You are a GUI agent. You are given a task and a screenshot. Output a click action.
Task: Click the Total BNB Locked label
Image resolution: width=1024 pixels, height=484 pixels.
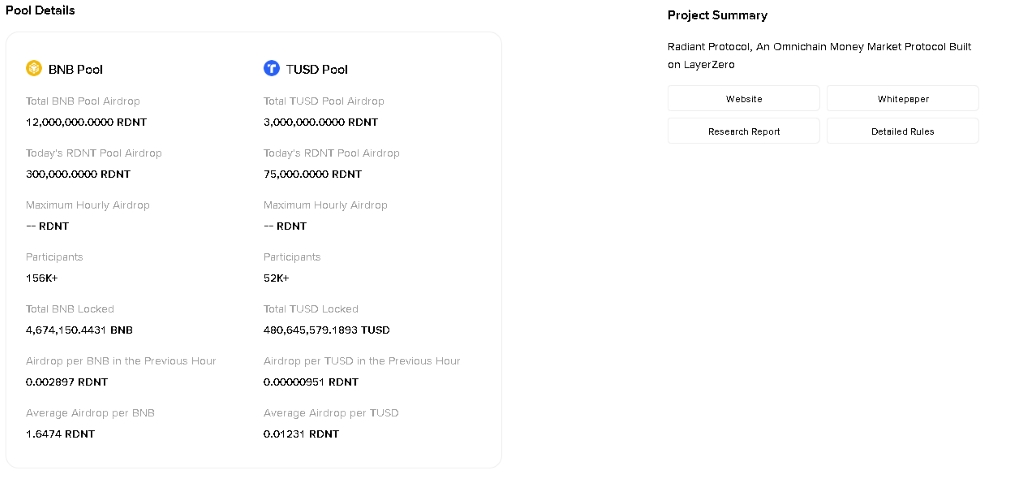coord(70,309)
